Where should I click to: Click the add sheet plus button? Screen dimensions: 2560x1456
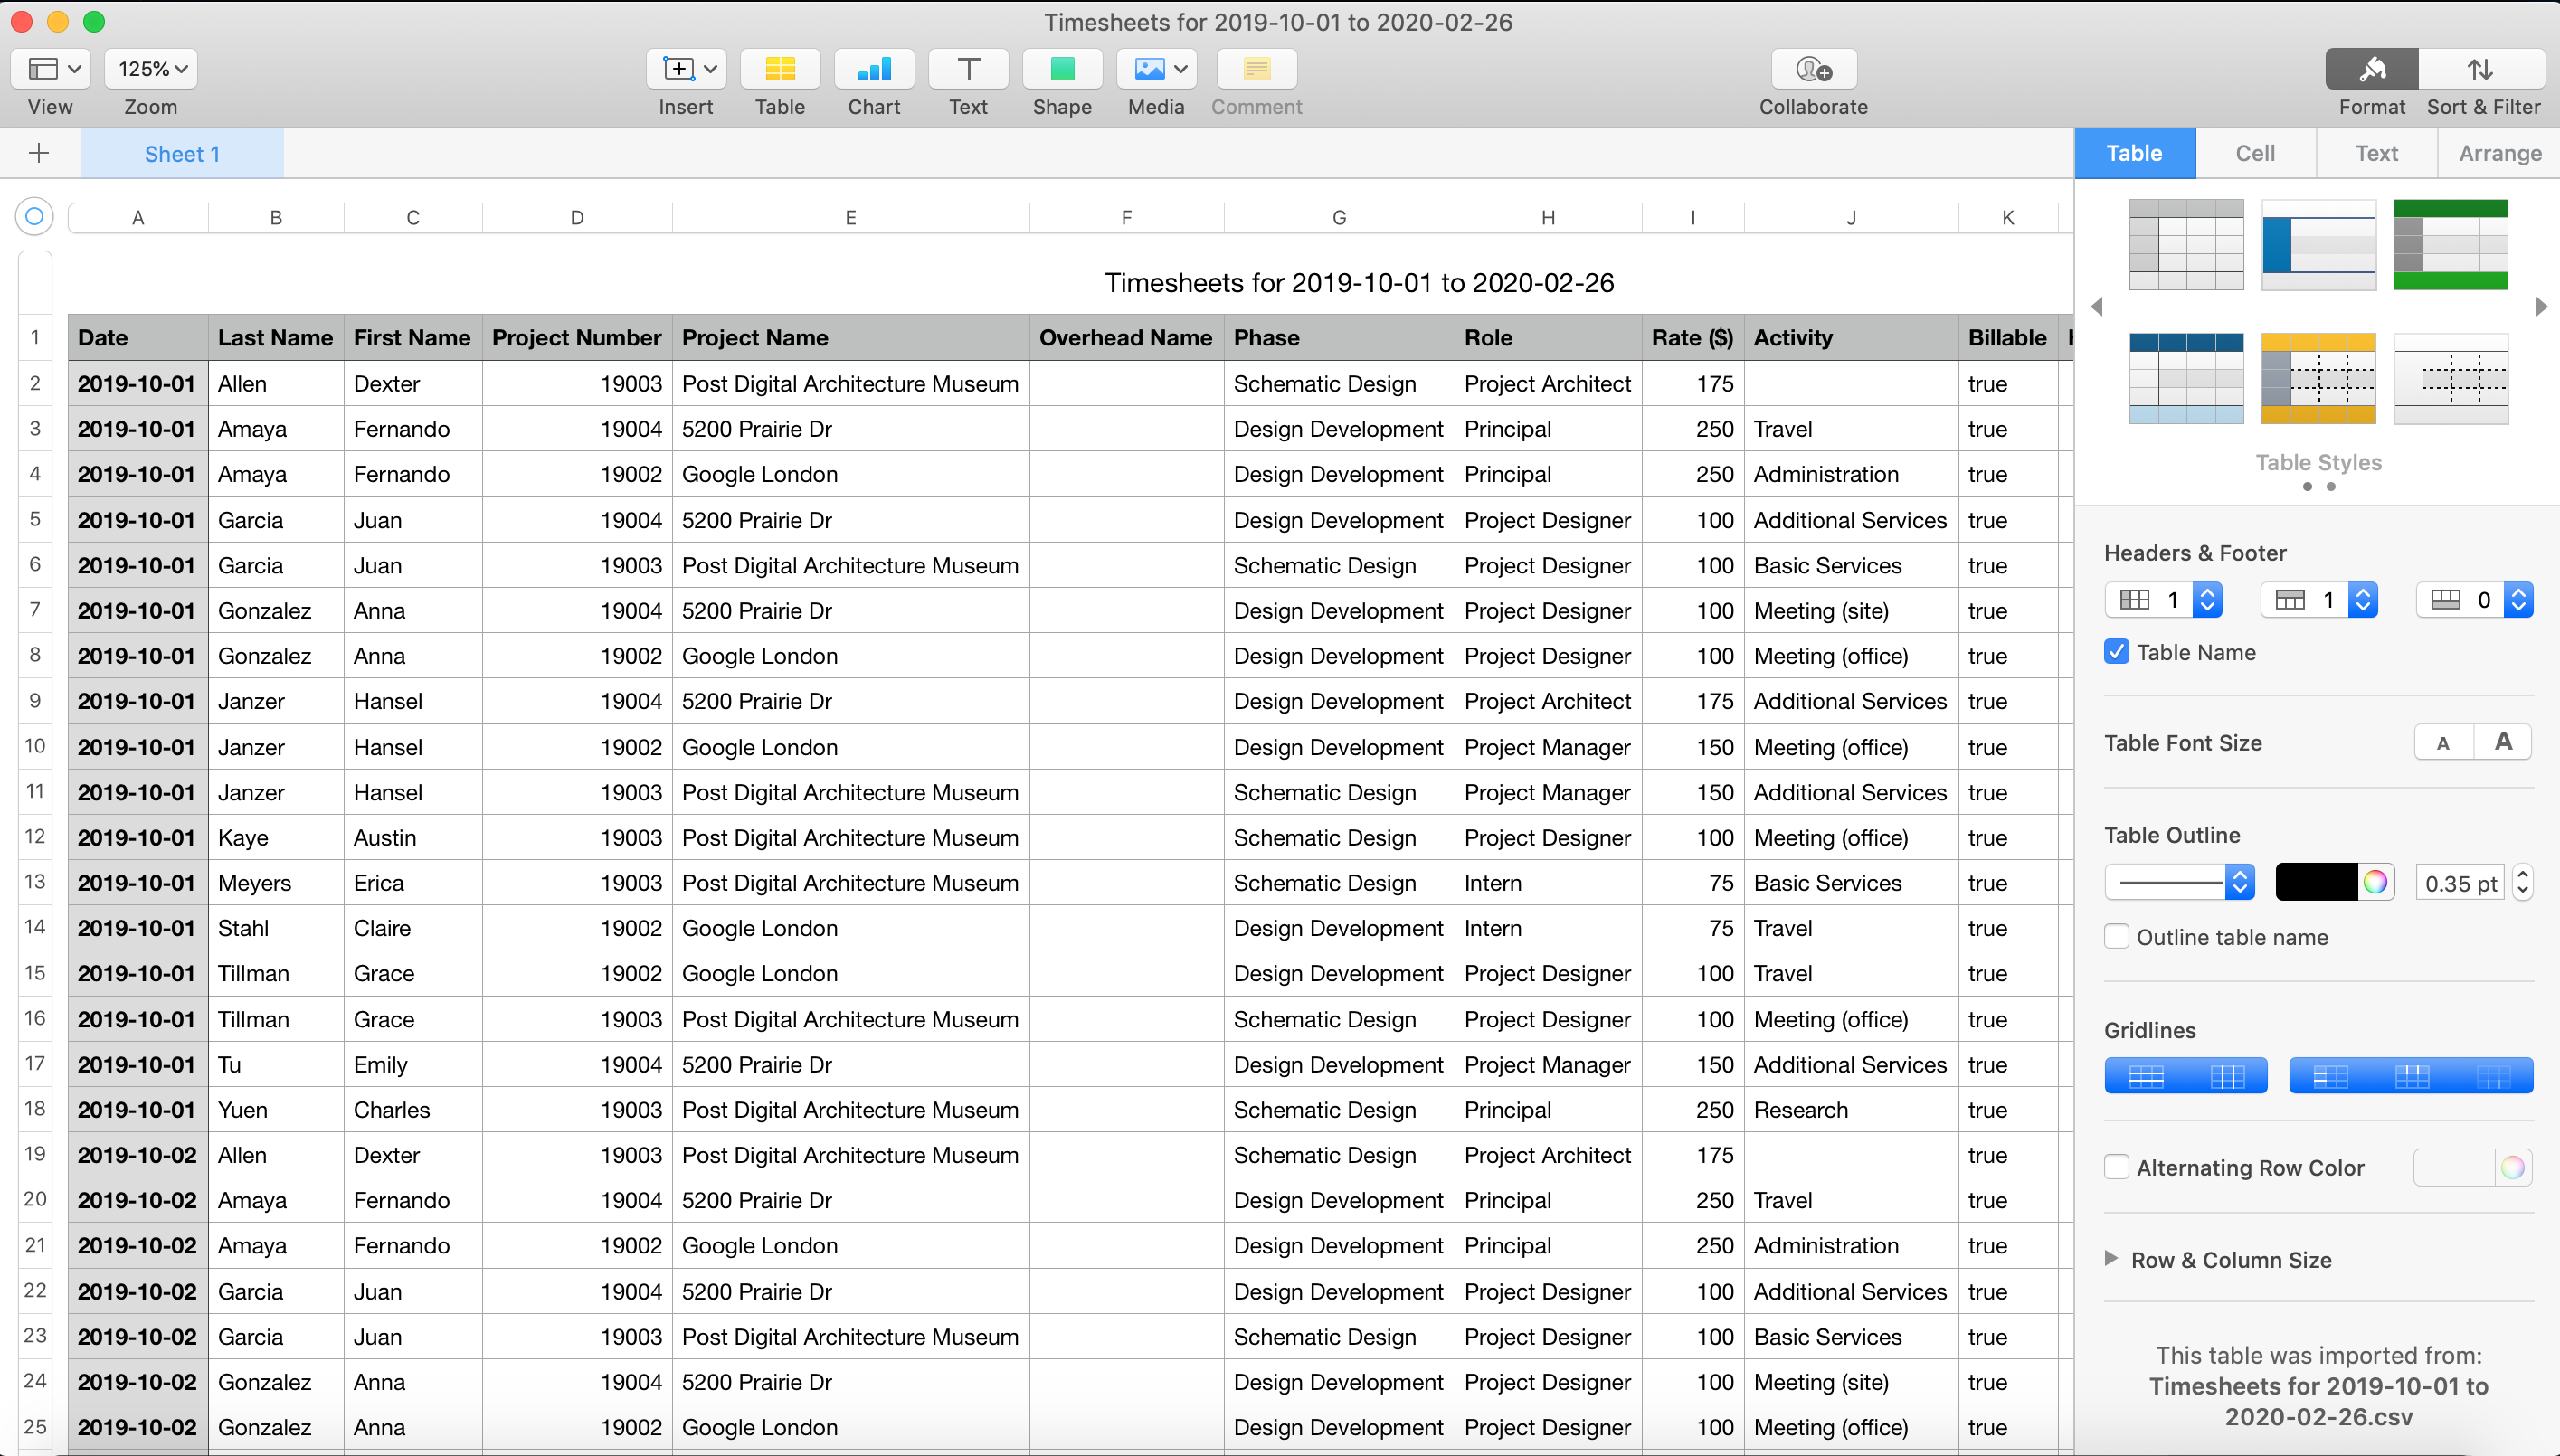tap(39, 153)
